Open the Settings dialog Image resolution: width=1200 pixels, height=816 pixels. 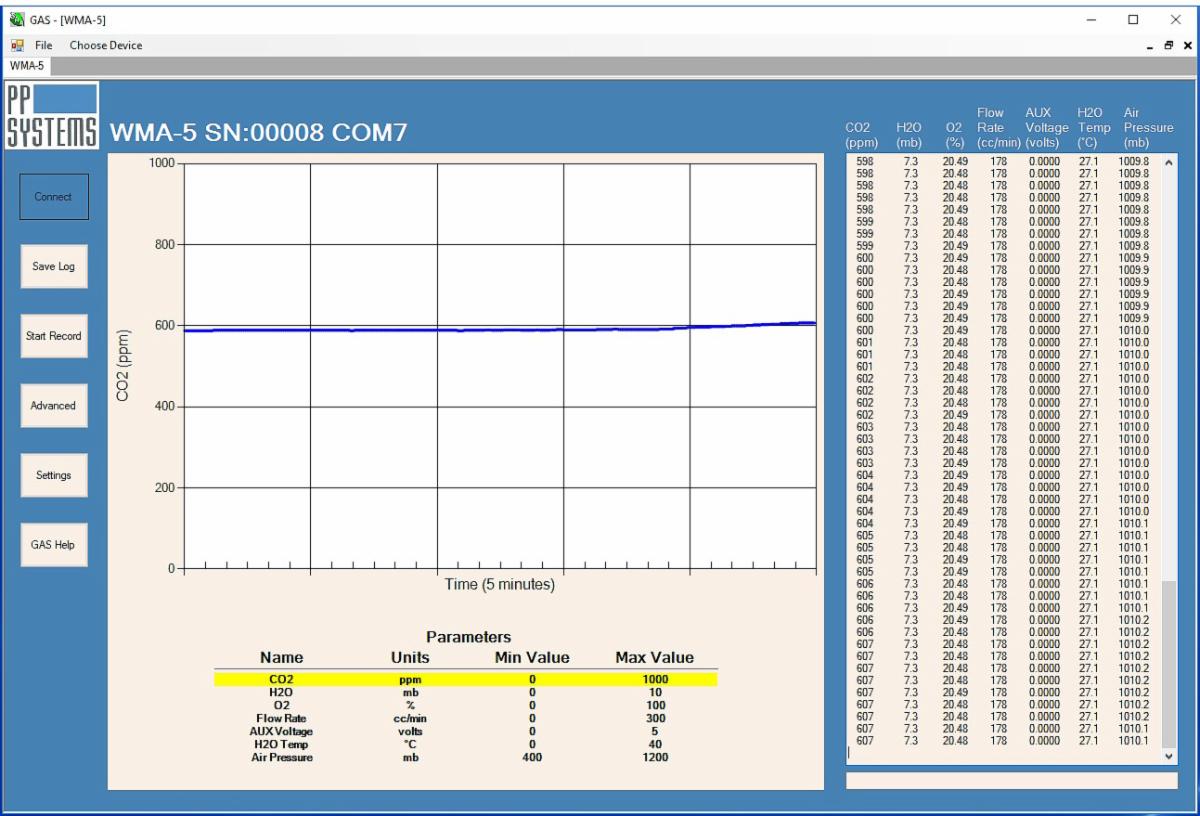click(x=54, y=475)
